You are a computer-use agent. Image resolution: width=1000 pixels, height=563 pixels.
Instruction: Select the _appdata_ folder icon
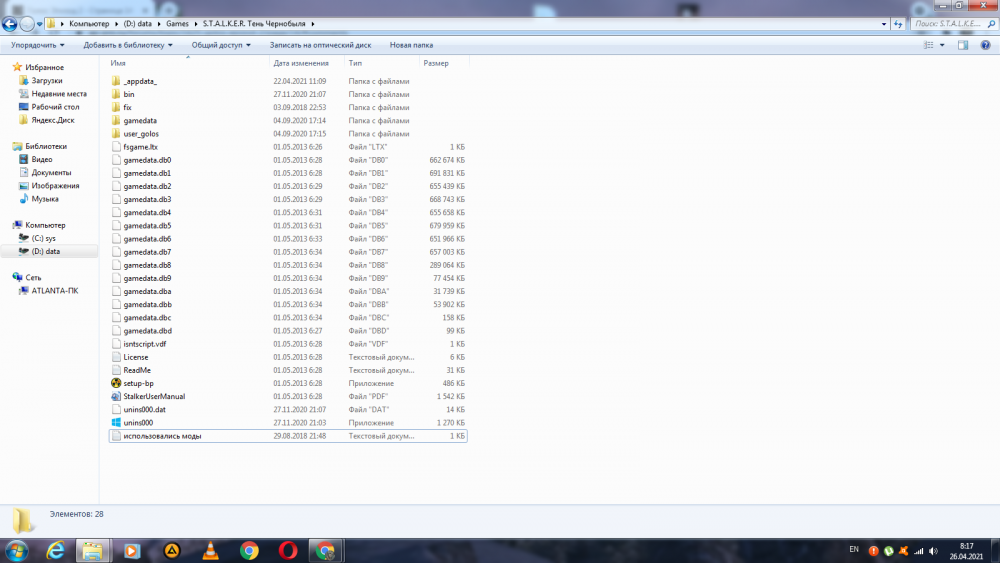click(x=116, y=81)
